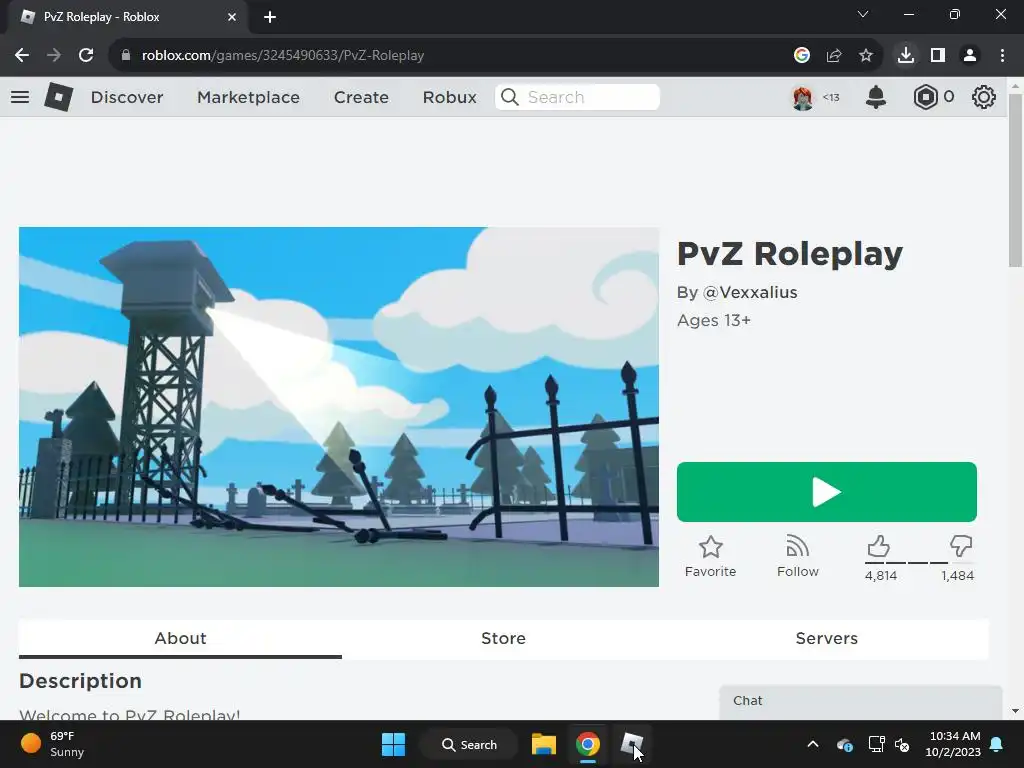Click the dislike count 1,484
The height and width of the screenshot is (768, 1024).
point(957,575)
